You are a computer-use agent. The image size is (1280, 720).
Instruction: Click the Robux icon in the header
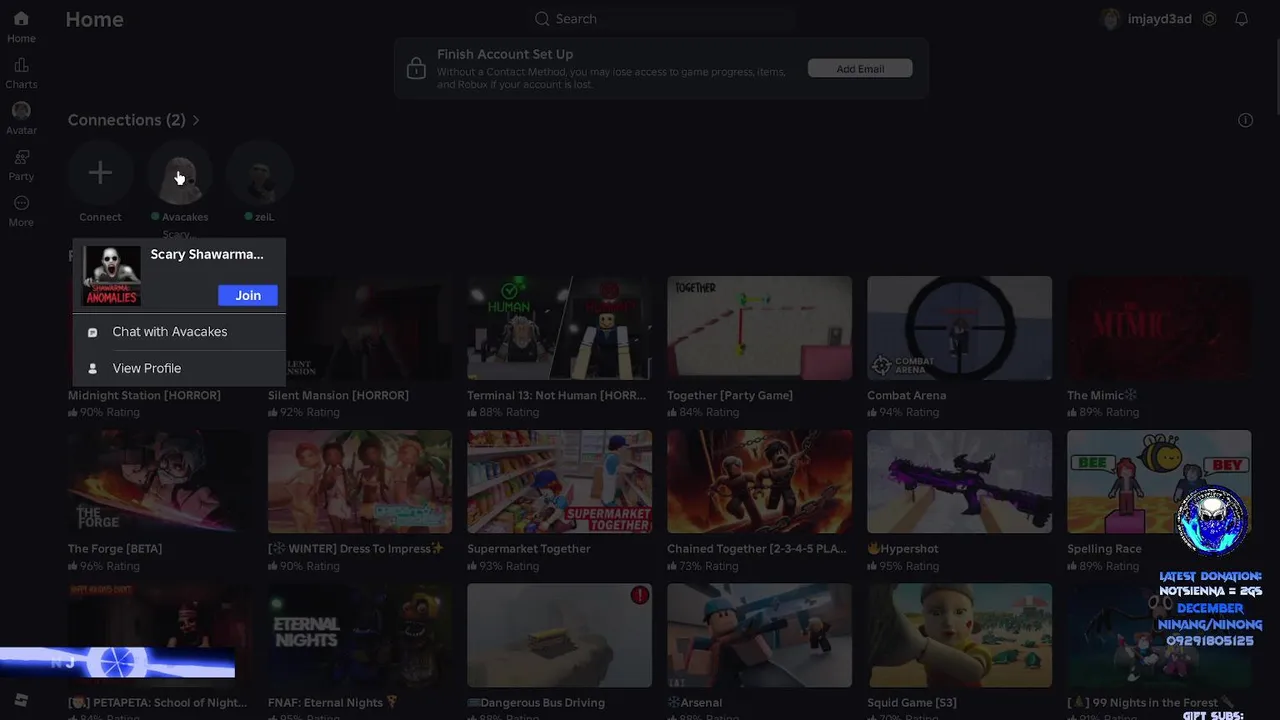(1210, 19)
